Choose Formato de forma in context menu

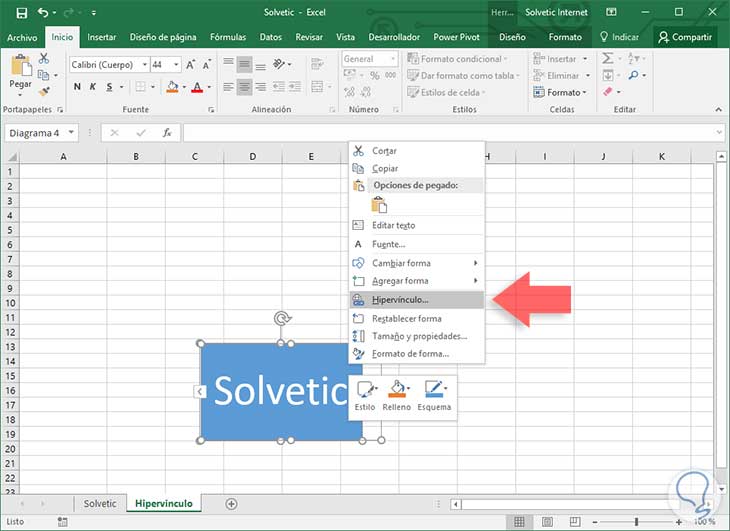point(417,354)
